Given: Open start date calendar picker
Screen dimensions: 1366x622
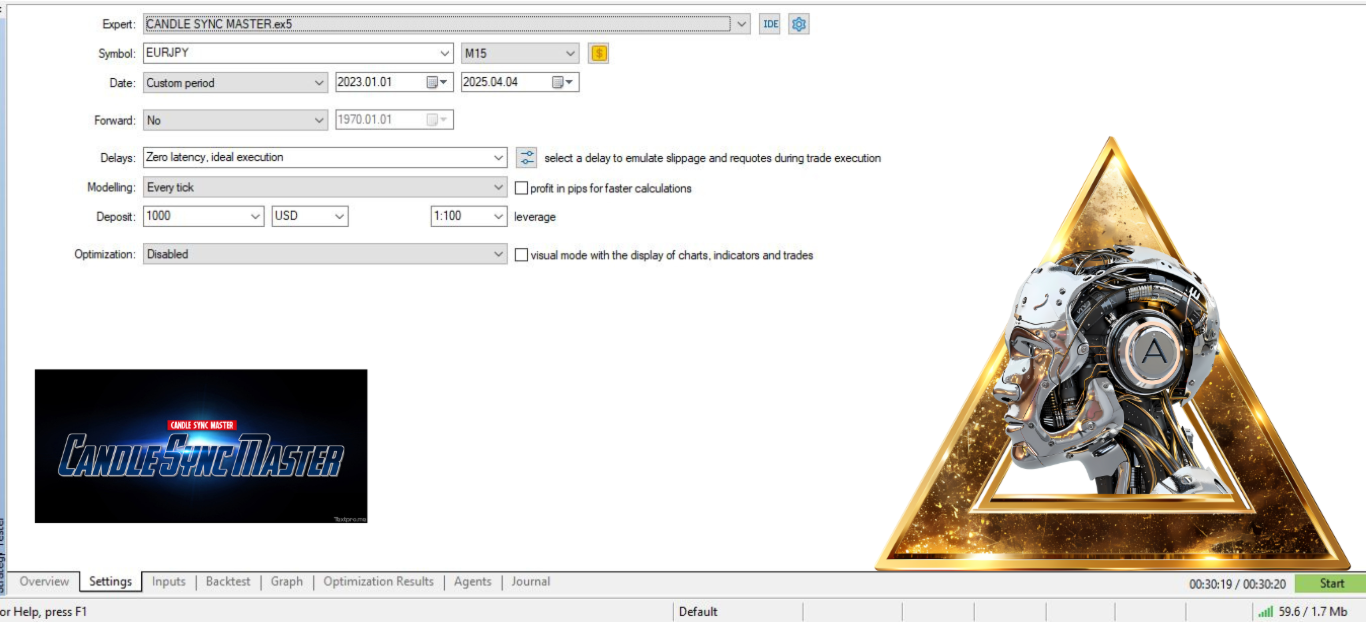Looking at the screenshot, I should click(x=438, y=83).
